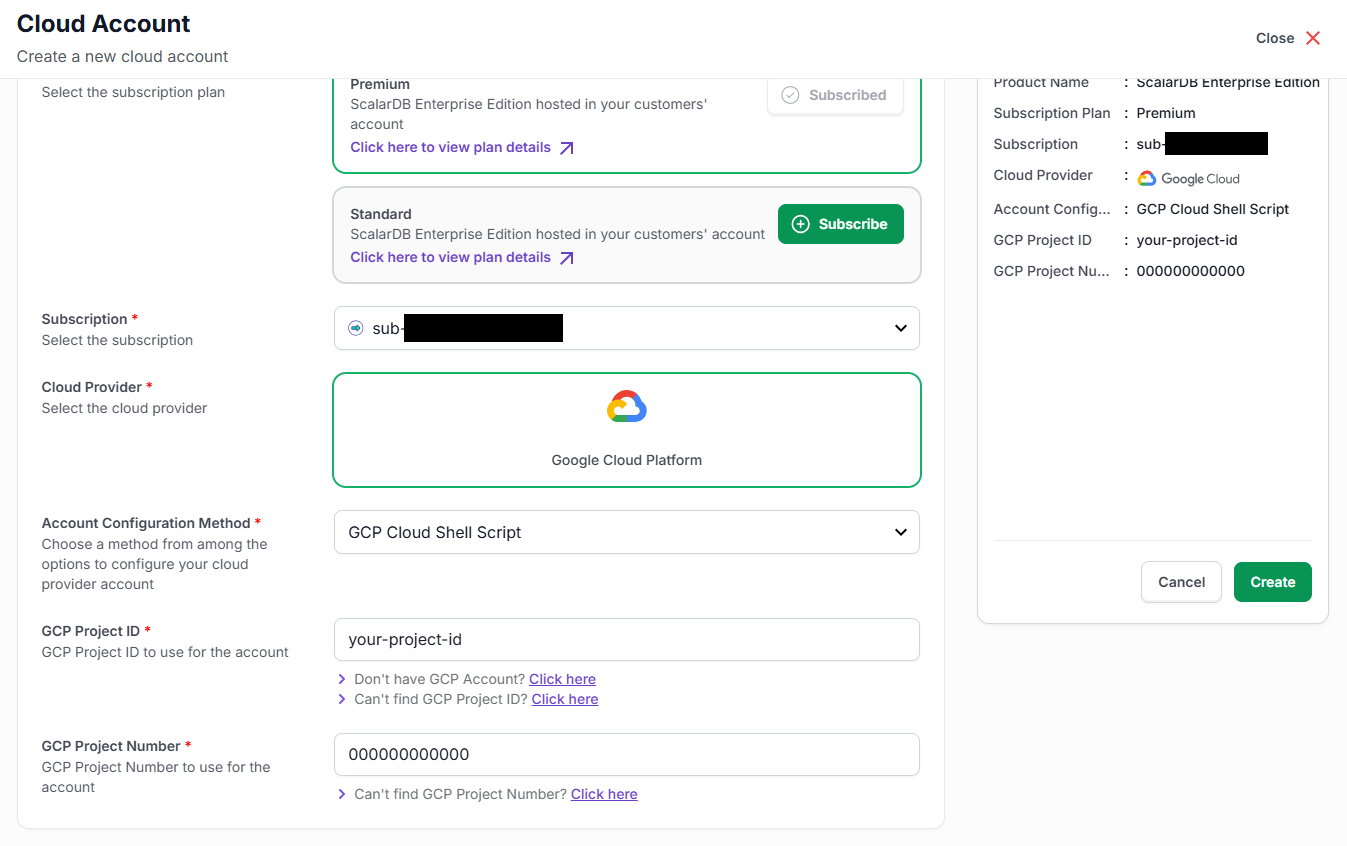Click the subscription badge icon in the Subscription field
The image size is (1347, 846).
356,328
